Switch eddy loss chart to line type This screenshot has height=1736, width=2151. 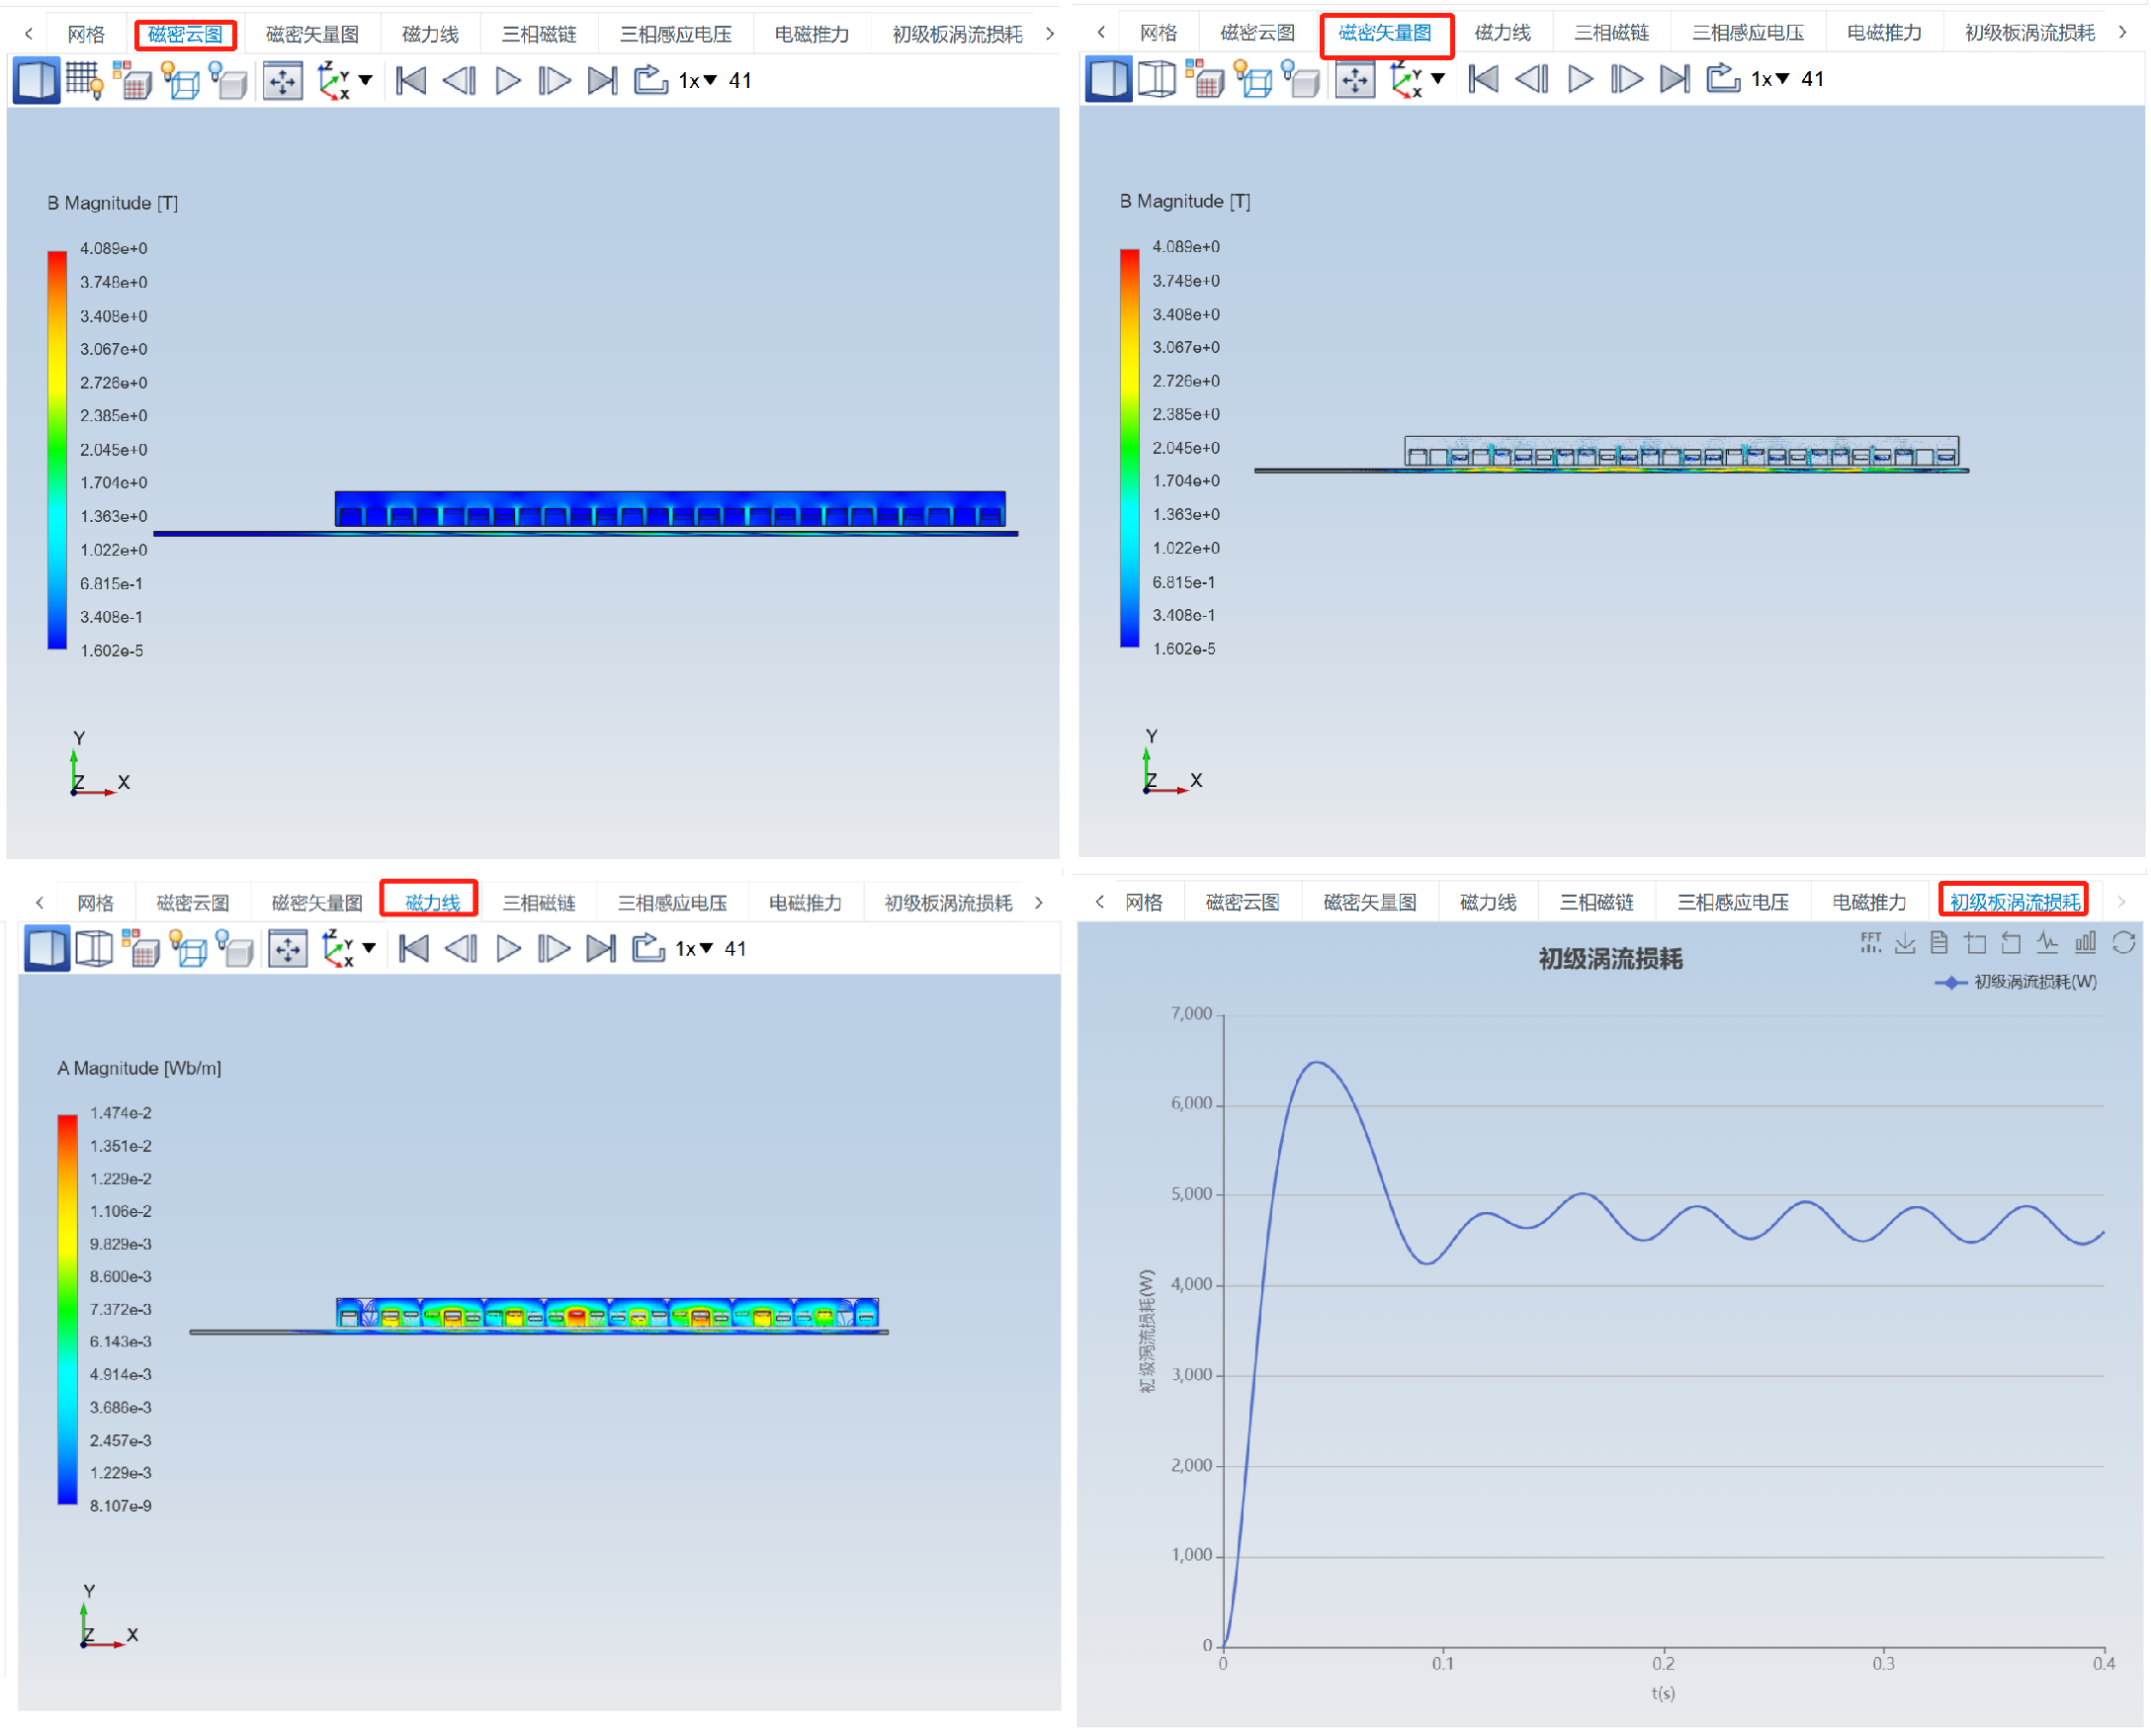point(2048,943)
